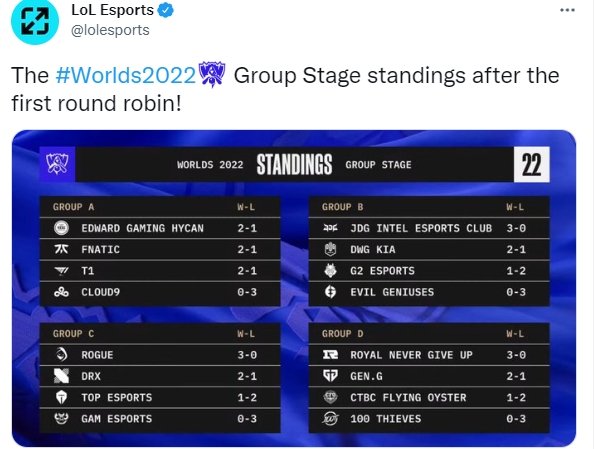Open the #Worlds2022 hashtag link
The width and height of the screenshot is (595, 449).
click(x=126, y=75)
